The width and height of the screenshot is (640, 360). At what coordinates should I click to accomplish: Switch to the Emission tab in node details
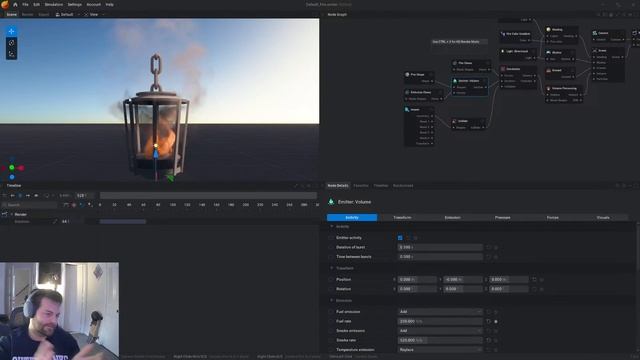coord(452,218)
